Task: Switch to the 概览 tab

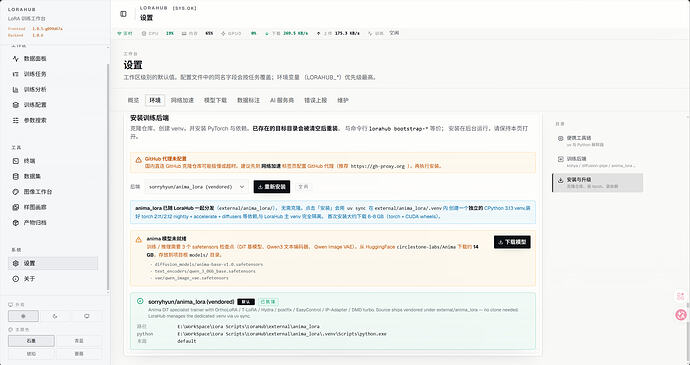Action: click(x=133, y=100)
